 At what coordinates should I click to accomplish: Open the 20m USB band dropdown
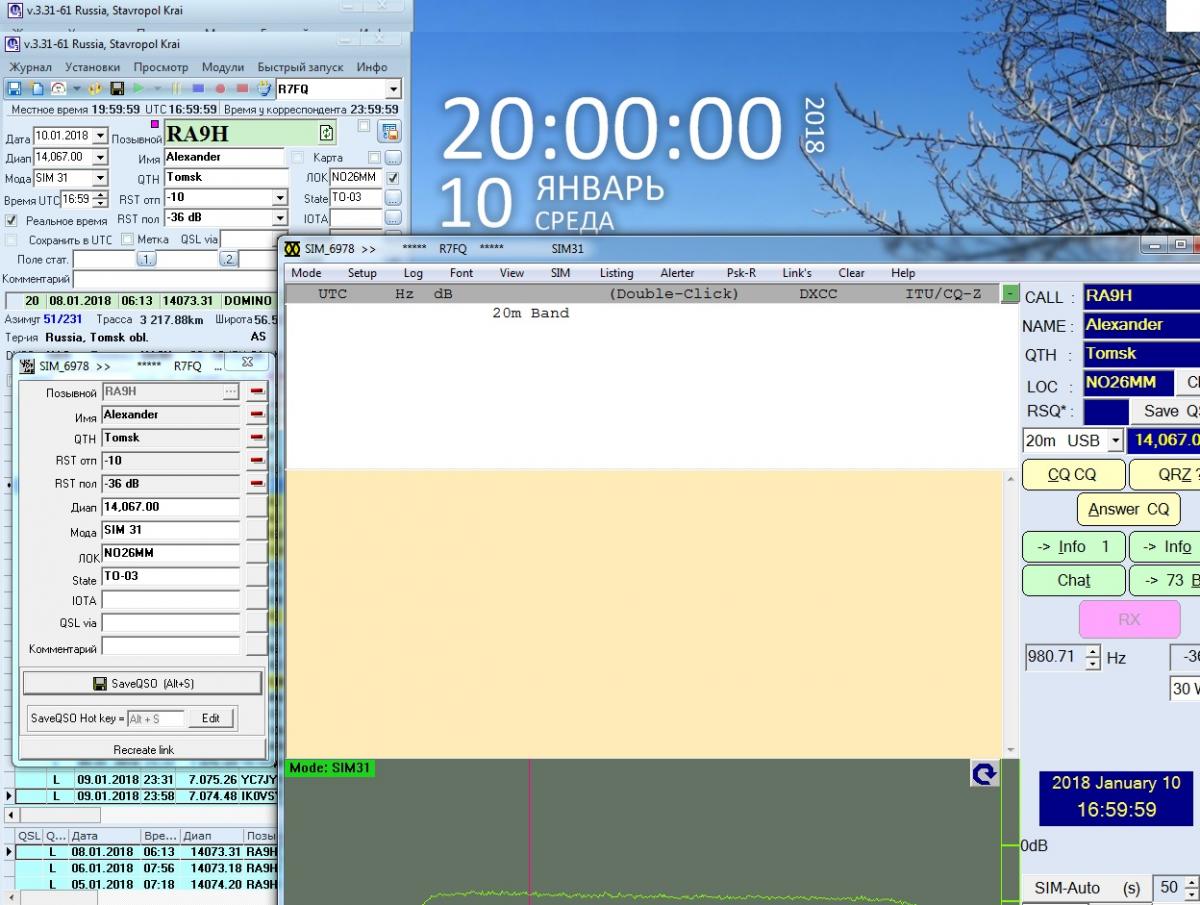1115,441
